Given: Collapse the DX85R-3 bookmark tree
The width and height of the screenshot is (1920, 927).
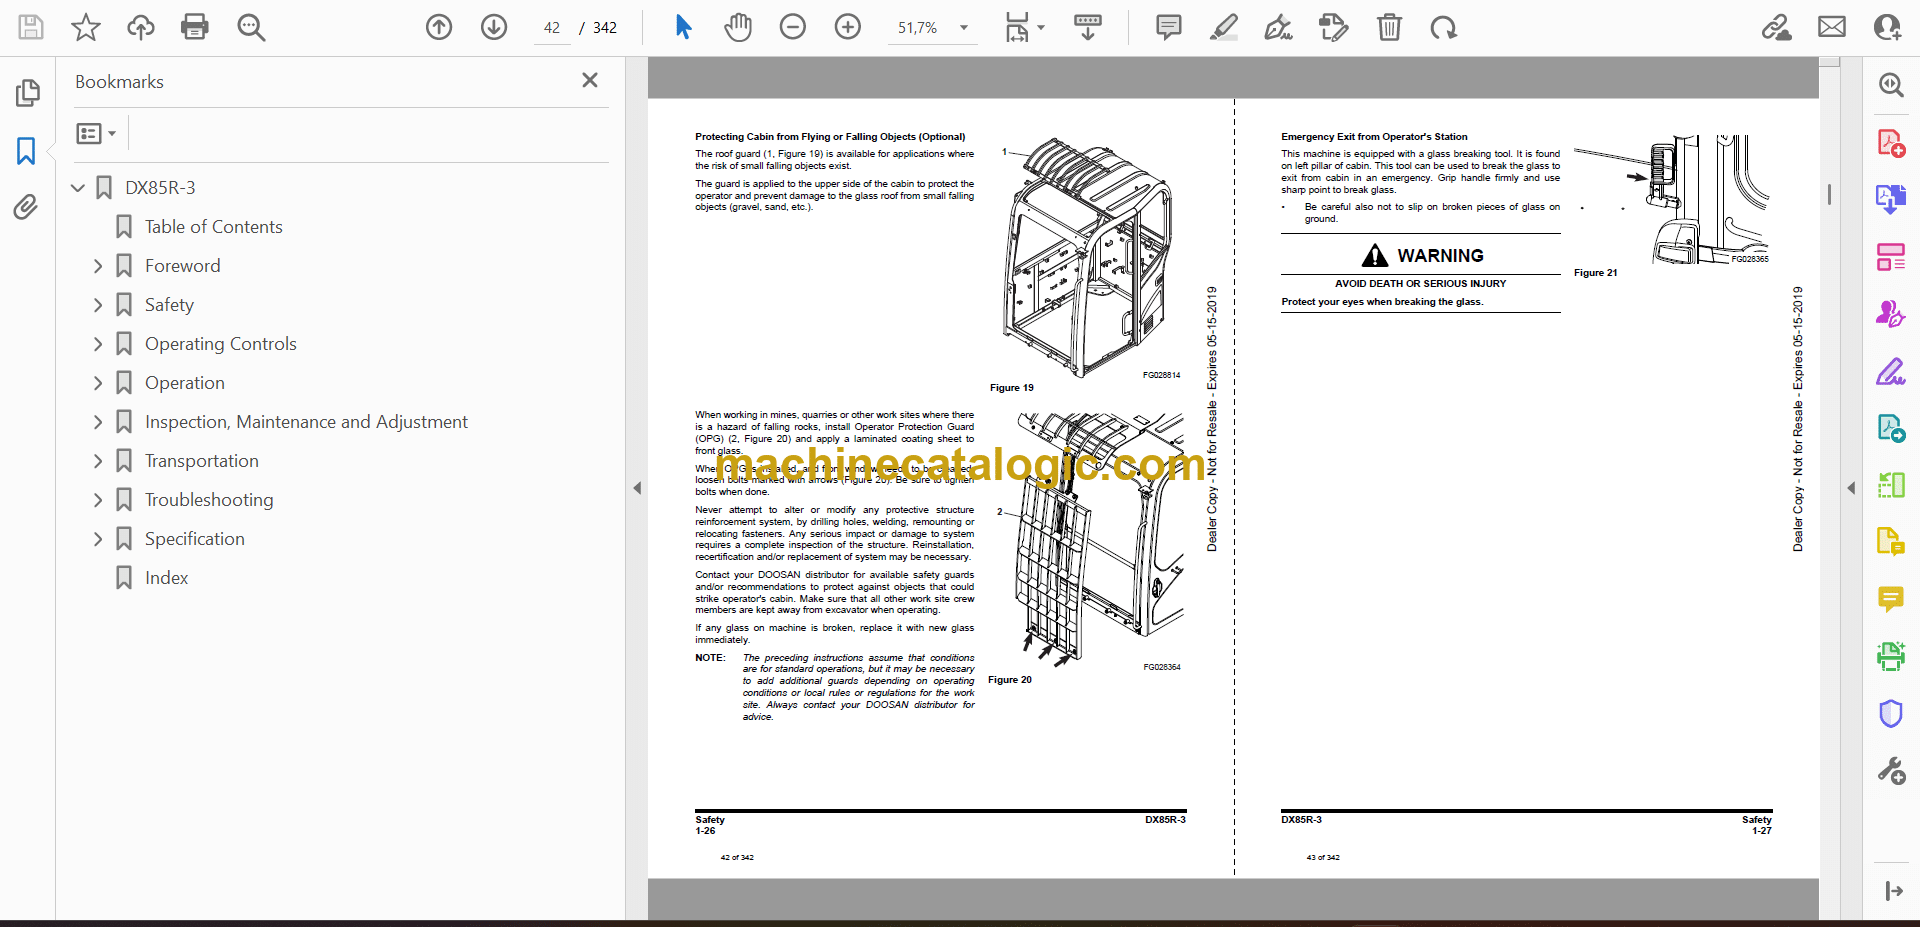Looking at the screenshot, I should 78,188.
